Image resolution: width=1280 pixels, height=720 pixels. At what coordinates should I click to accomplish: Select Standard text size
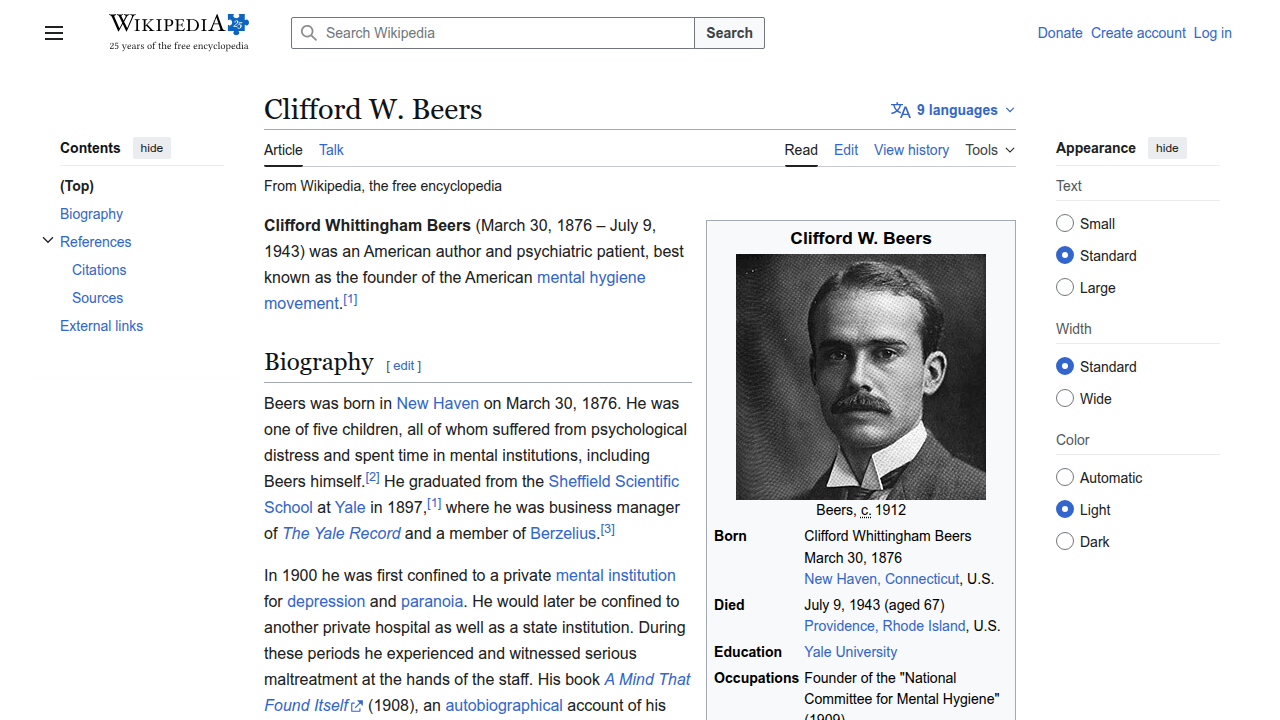click(x=1065, y=255)
